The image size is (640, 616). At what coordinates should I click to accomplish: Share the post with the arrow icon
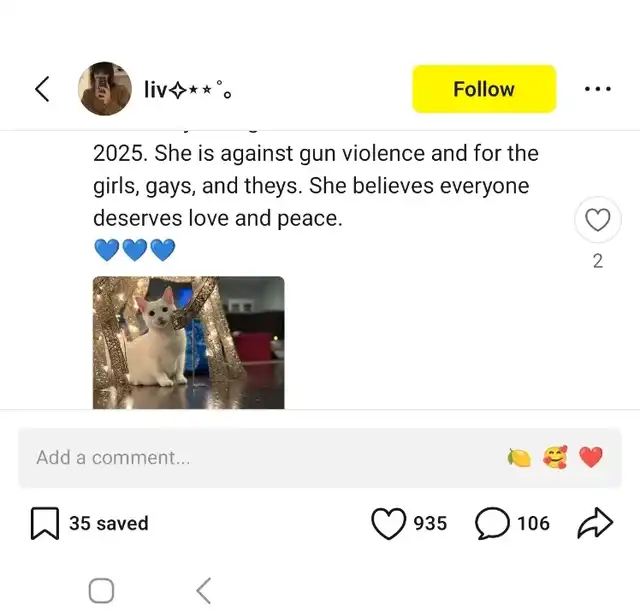(595, 523)
